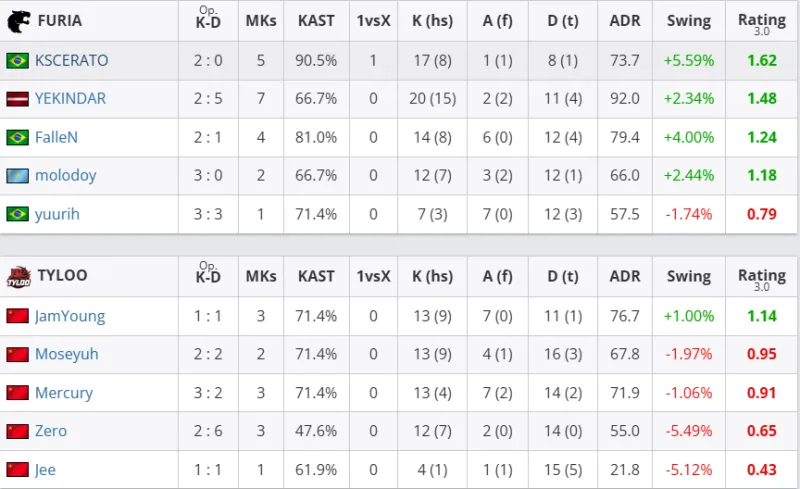Sort TYLOO table by Swing column
The width and height of the screenshot is (800, 489).
pyautogui.click(x=688, y=276)
